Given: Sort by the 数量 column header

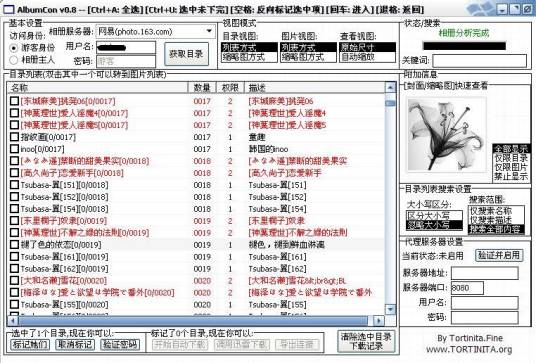Looking at the screenshot, I should click(x=202, y=88).
